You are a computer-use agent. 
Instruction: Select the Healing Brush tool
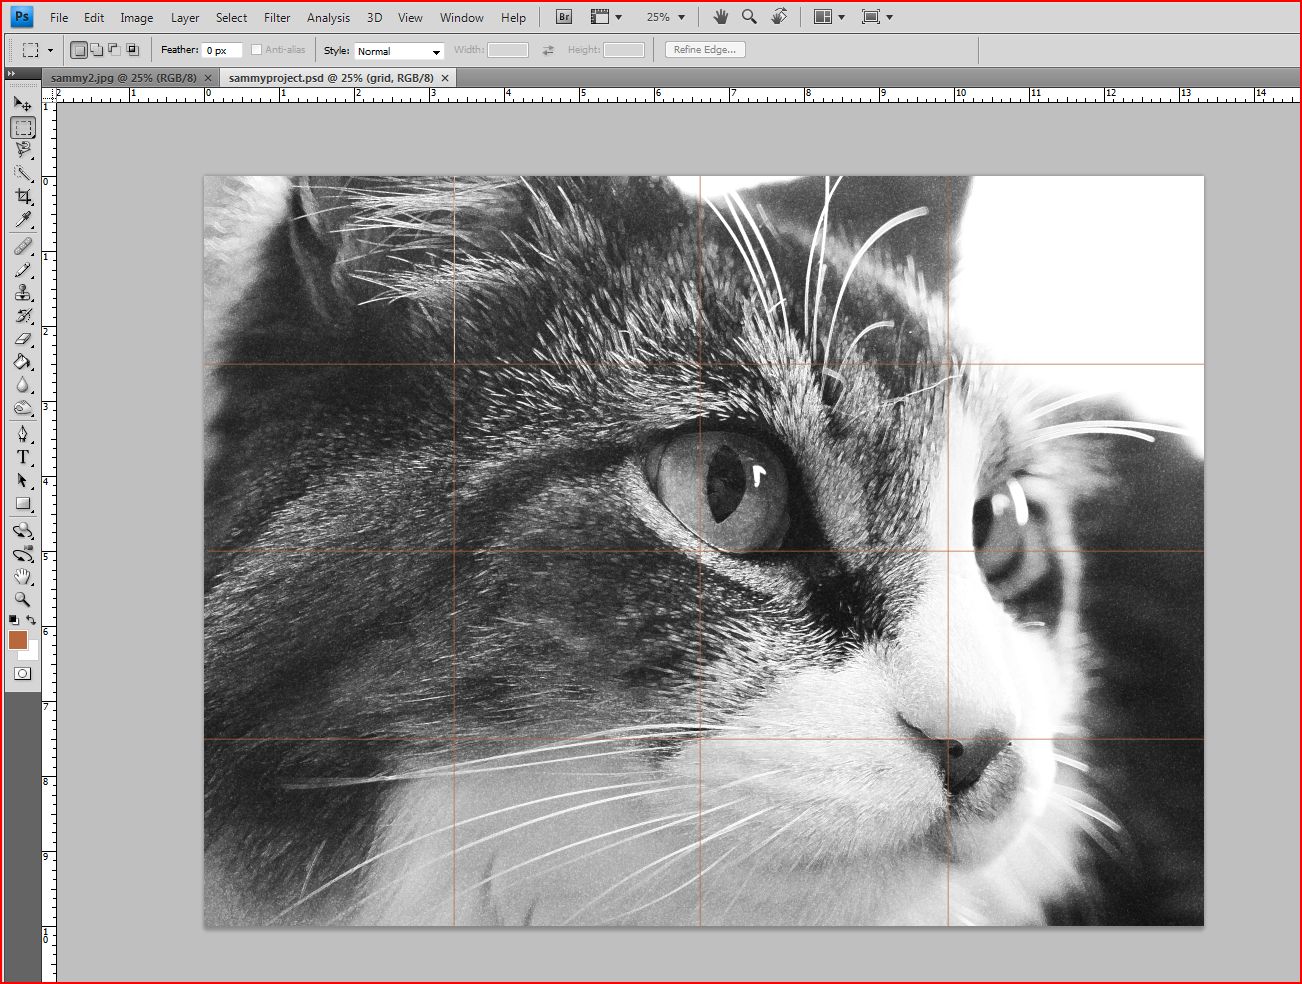coord(23,246)
